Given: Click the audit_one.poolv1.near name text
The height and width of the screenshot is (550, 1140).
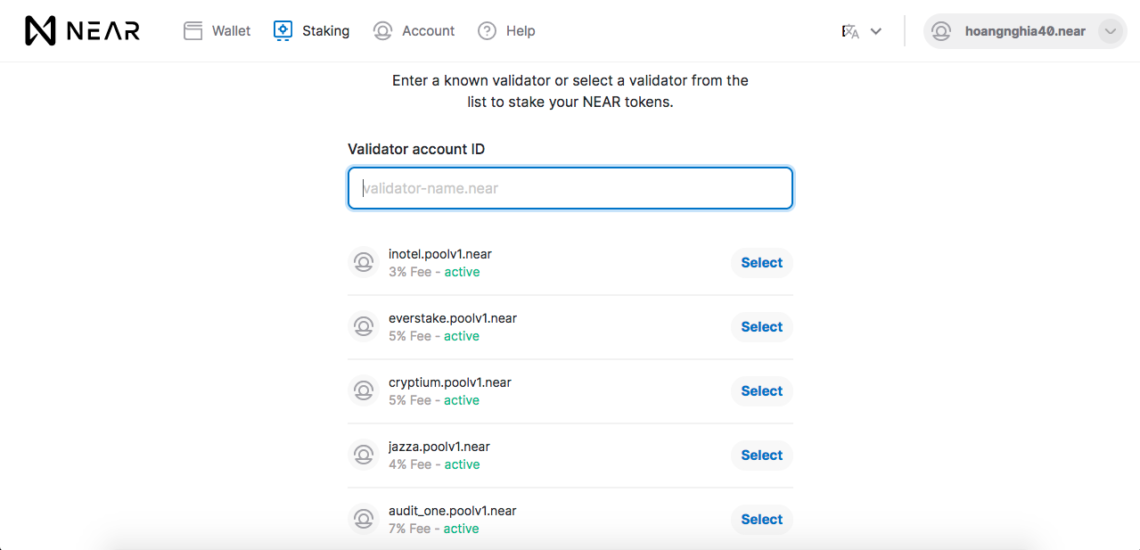Looking at the screenshot, I should point(453,510).
